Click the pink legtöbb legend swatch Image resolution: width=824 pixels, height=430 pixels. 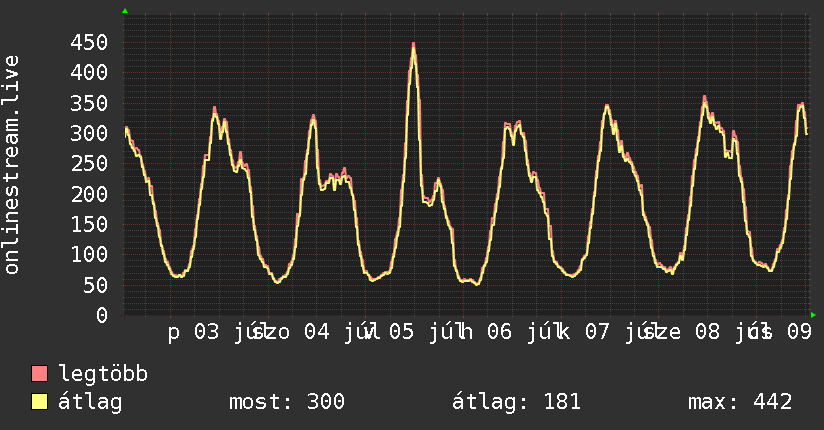point(39,374)
